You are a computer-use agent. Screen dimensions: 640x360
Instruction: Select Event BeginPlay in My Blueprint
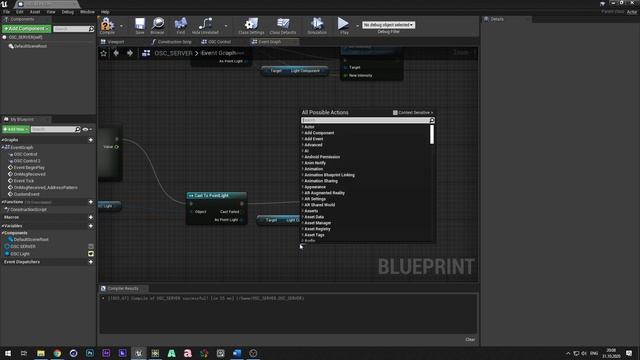[29, 168]
